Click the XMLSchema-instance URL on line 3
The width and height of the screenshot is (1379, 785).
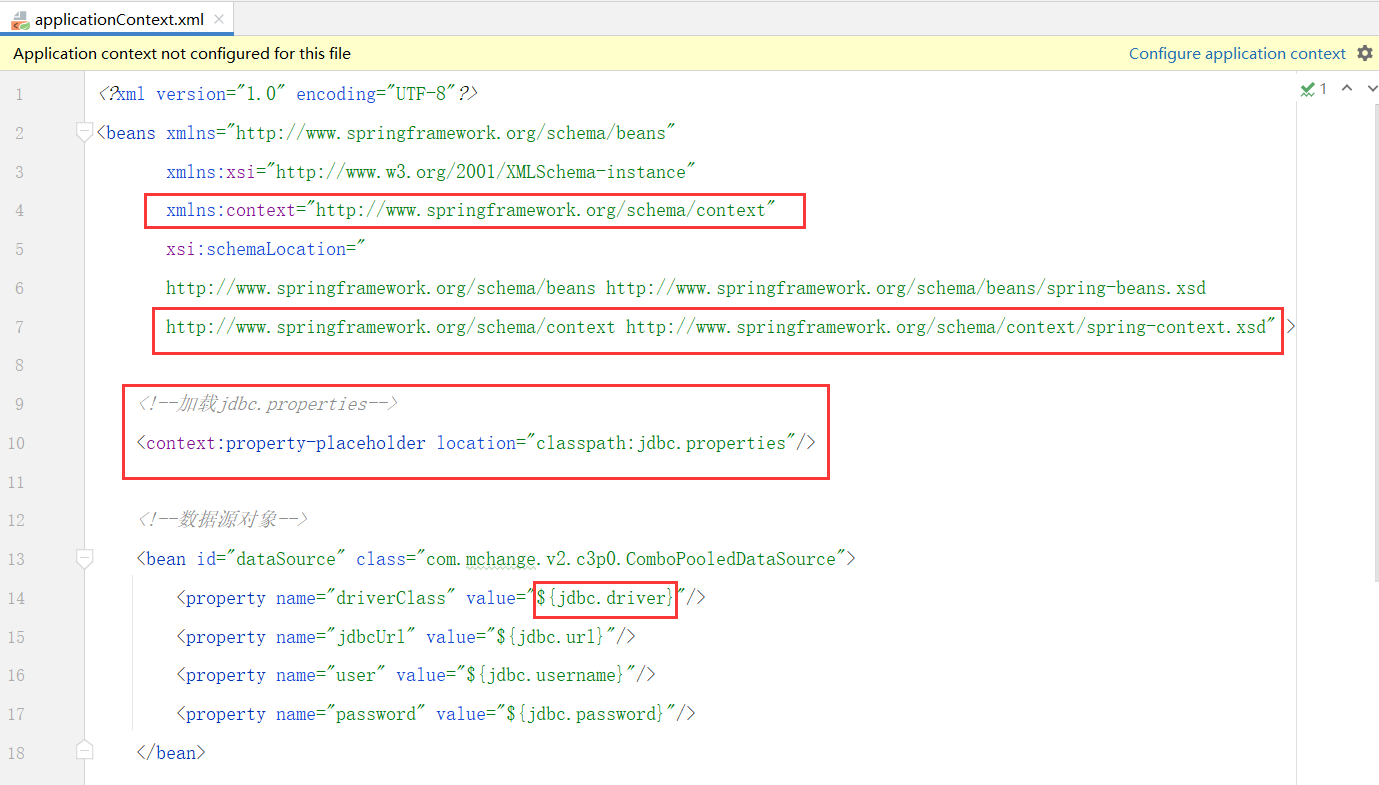(x=481, y=172)
